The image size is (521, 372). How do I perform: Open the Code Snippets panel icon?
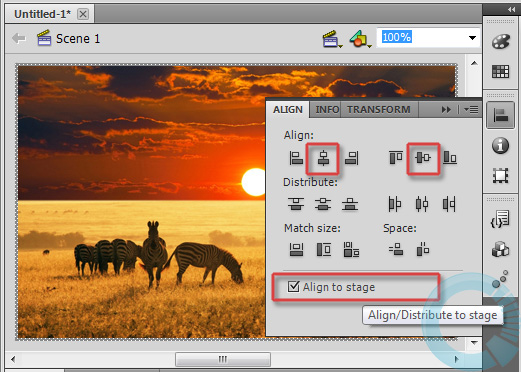[x=500, y=219]
